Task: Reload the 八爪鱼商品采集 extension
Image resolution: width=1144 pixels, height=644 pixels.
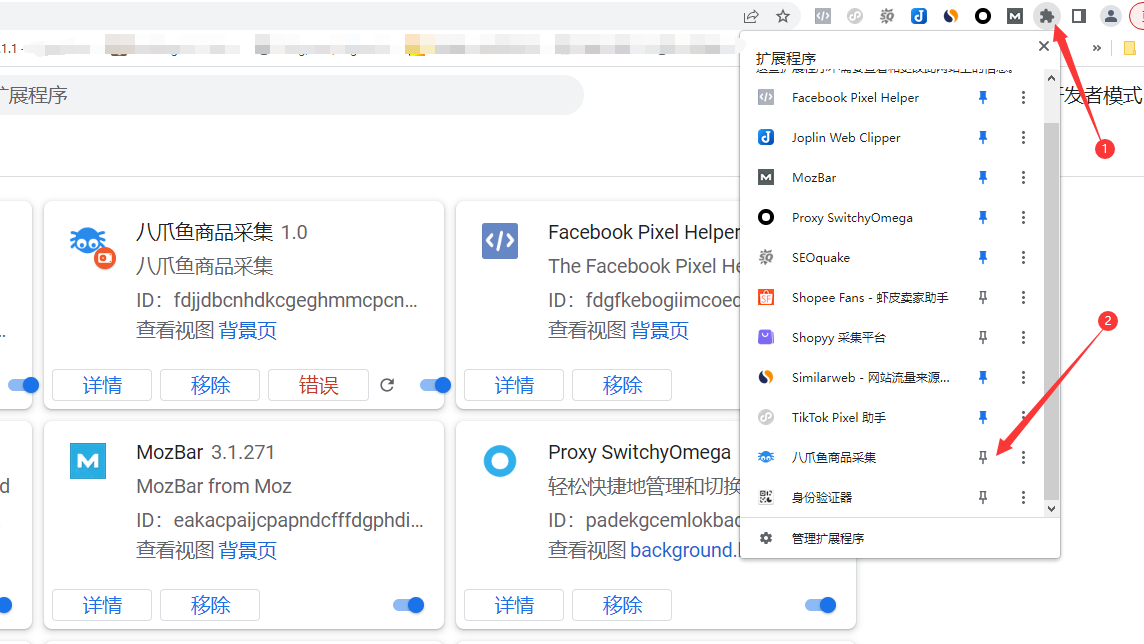Action: tap(388, 385)
